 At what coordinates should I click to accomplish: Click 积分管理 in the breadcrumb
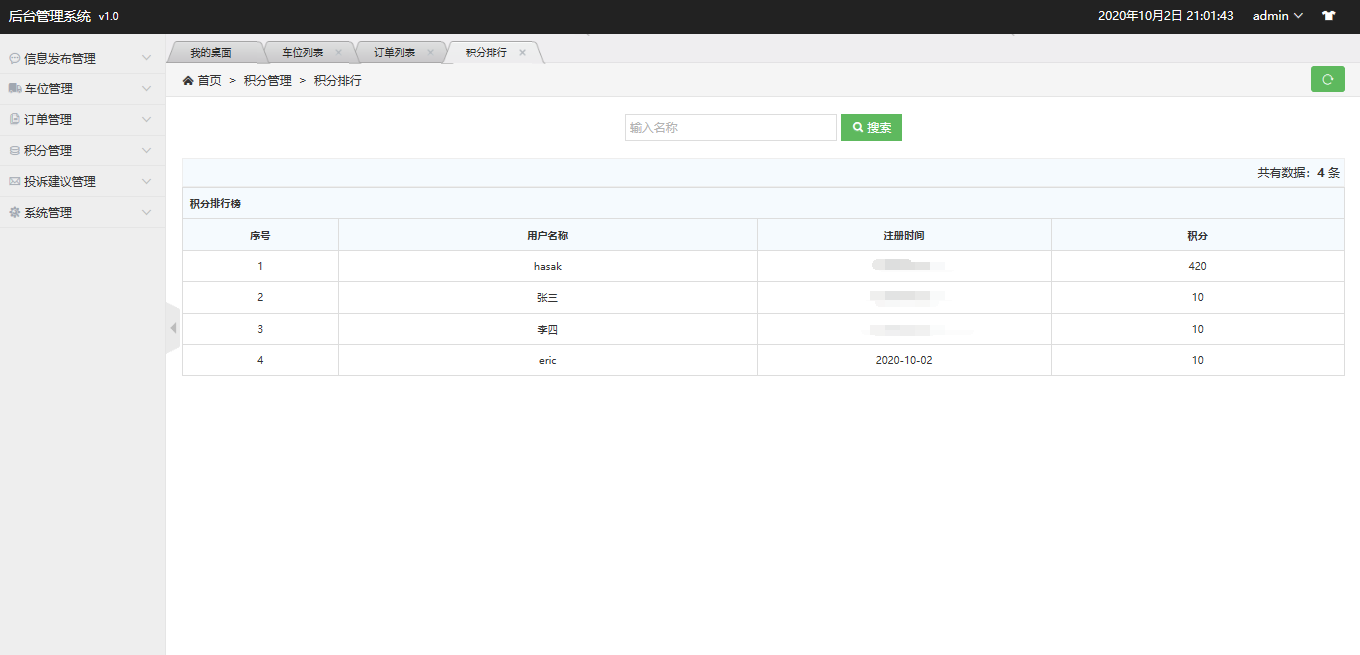click(268, 81)
